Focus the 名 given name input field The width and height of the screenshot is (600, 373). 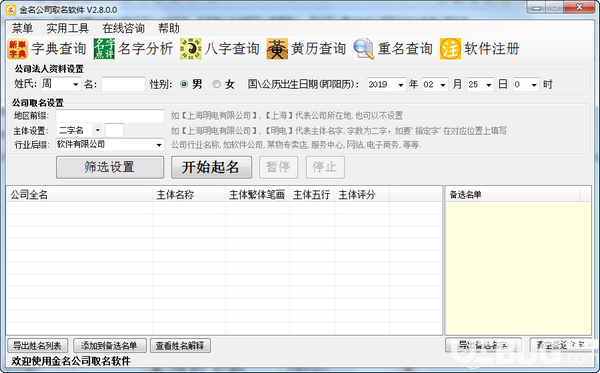[123, 84]
